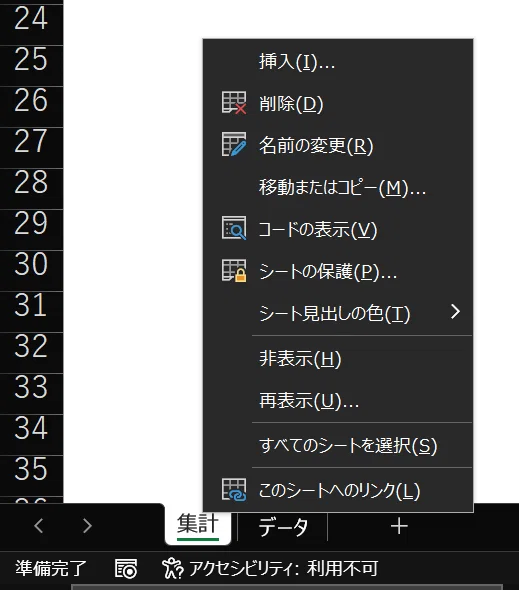
Task: Switch to the データ sheet tab
Action: point(283,526)
